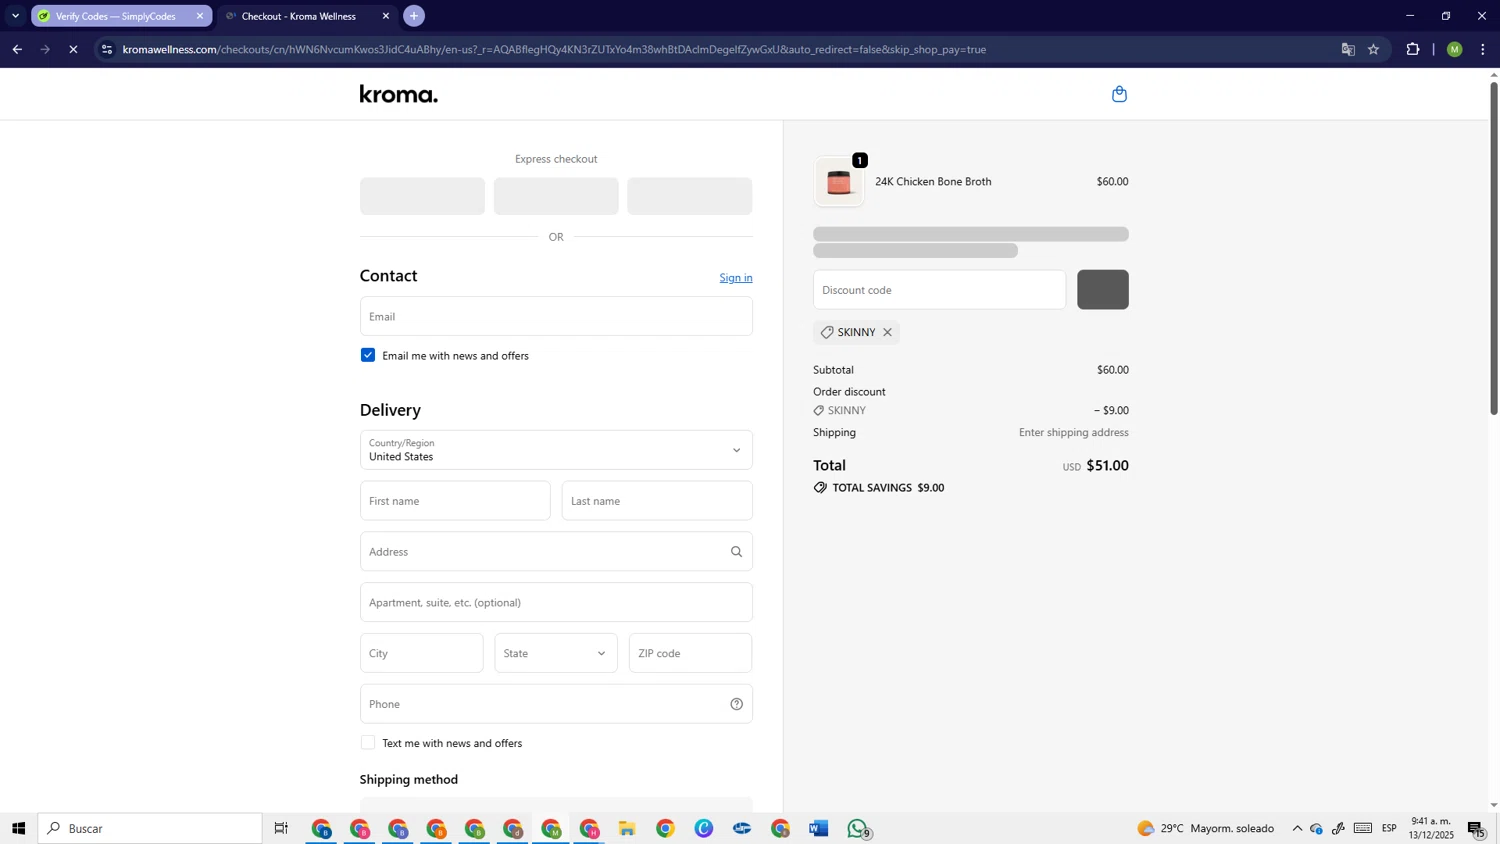This screenshot has width=1500, height=844.
Task: Open WhatsApp from the taskbar
Action: click(858, 828)
